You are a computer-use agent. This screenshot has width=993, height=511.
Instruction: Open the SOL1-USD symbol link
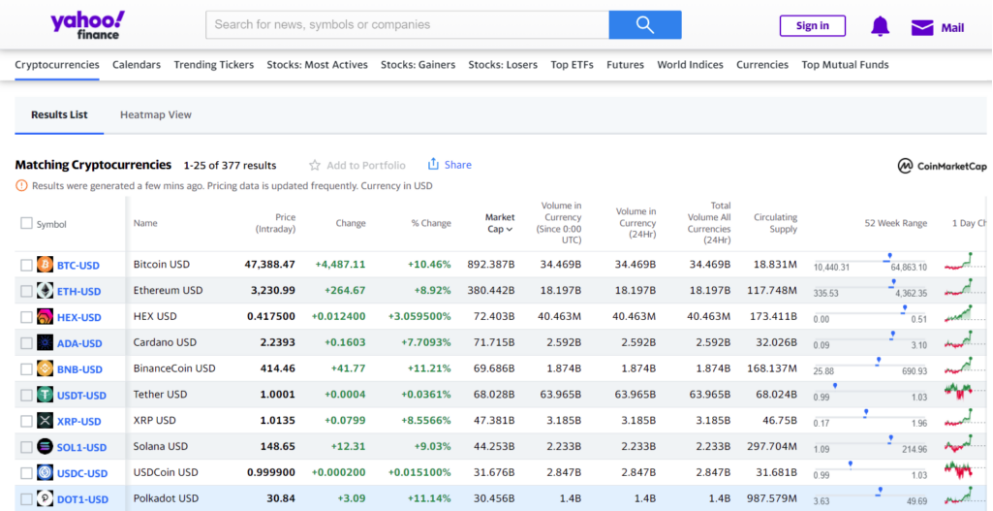click(82, 447)
